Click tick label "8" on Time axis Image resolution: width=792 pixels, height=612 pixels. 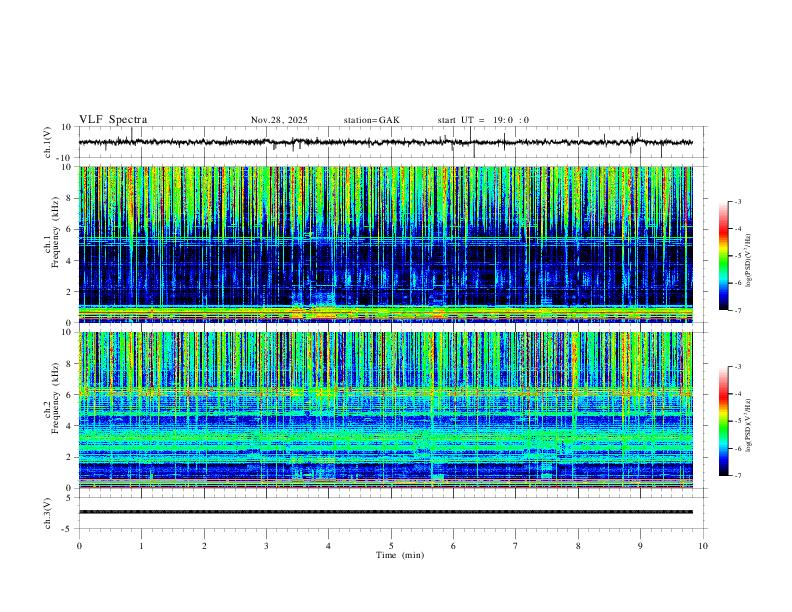tap(578, 546)
